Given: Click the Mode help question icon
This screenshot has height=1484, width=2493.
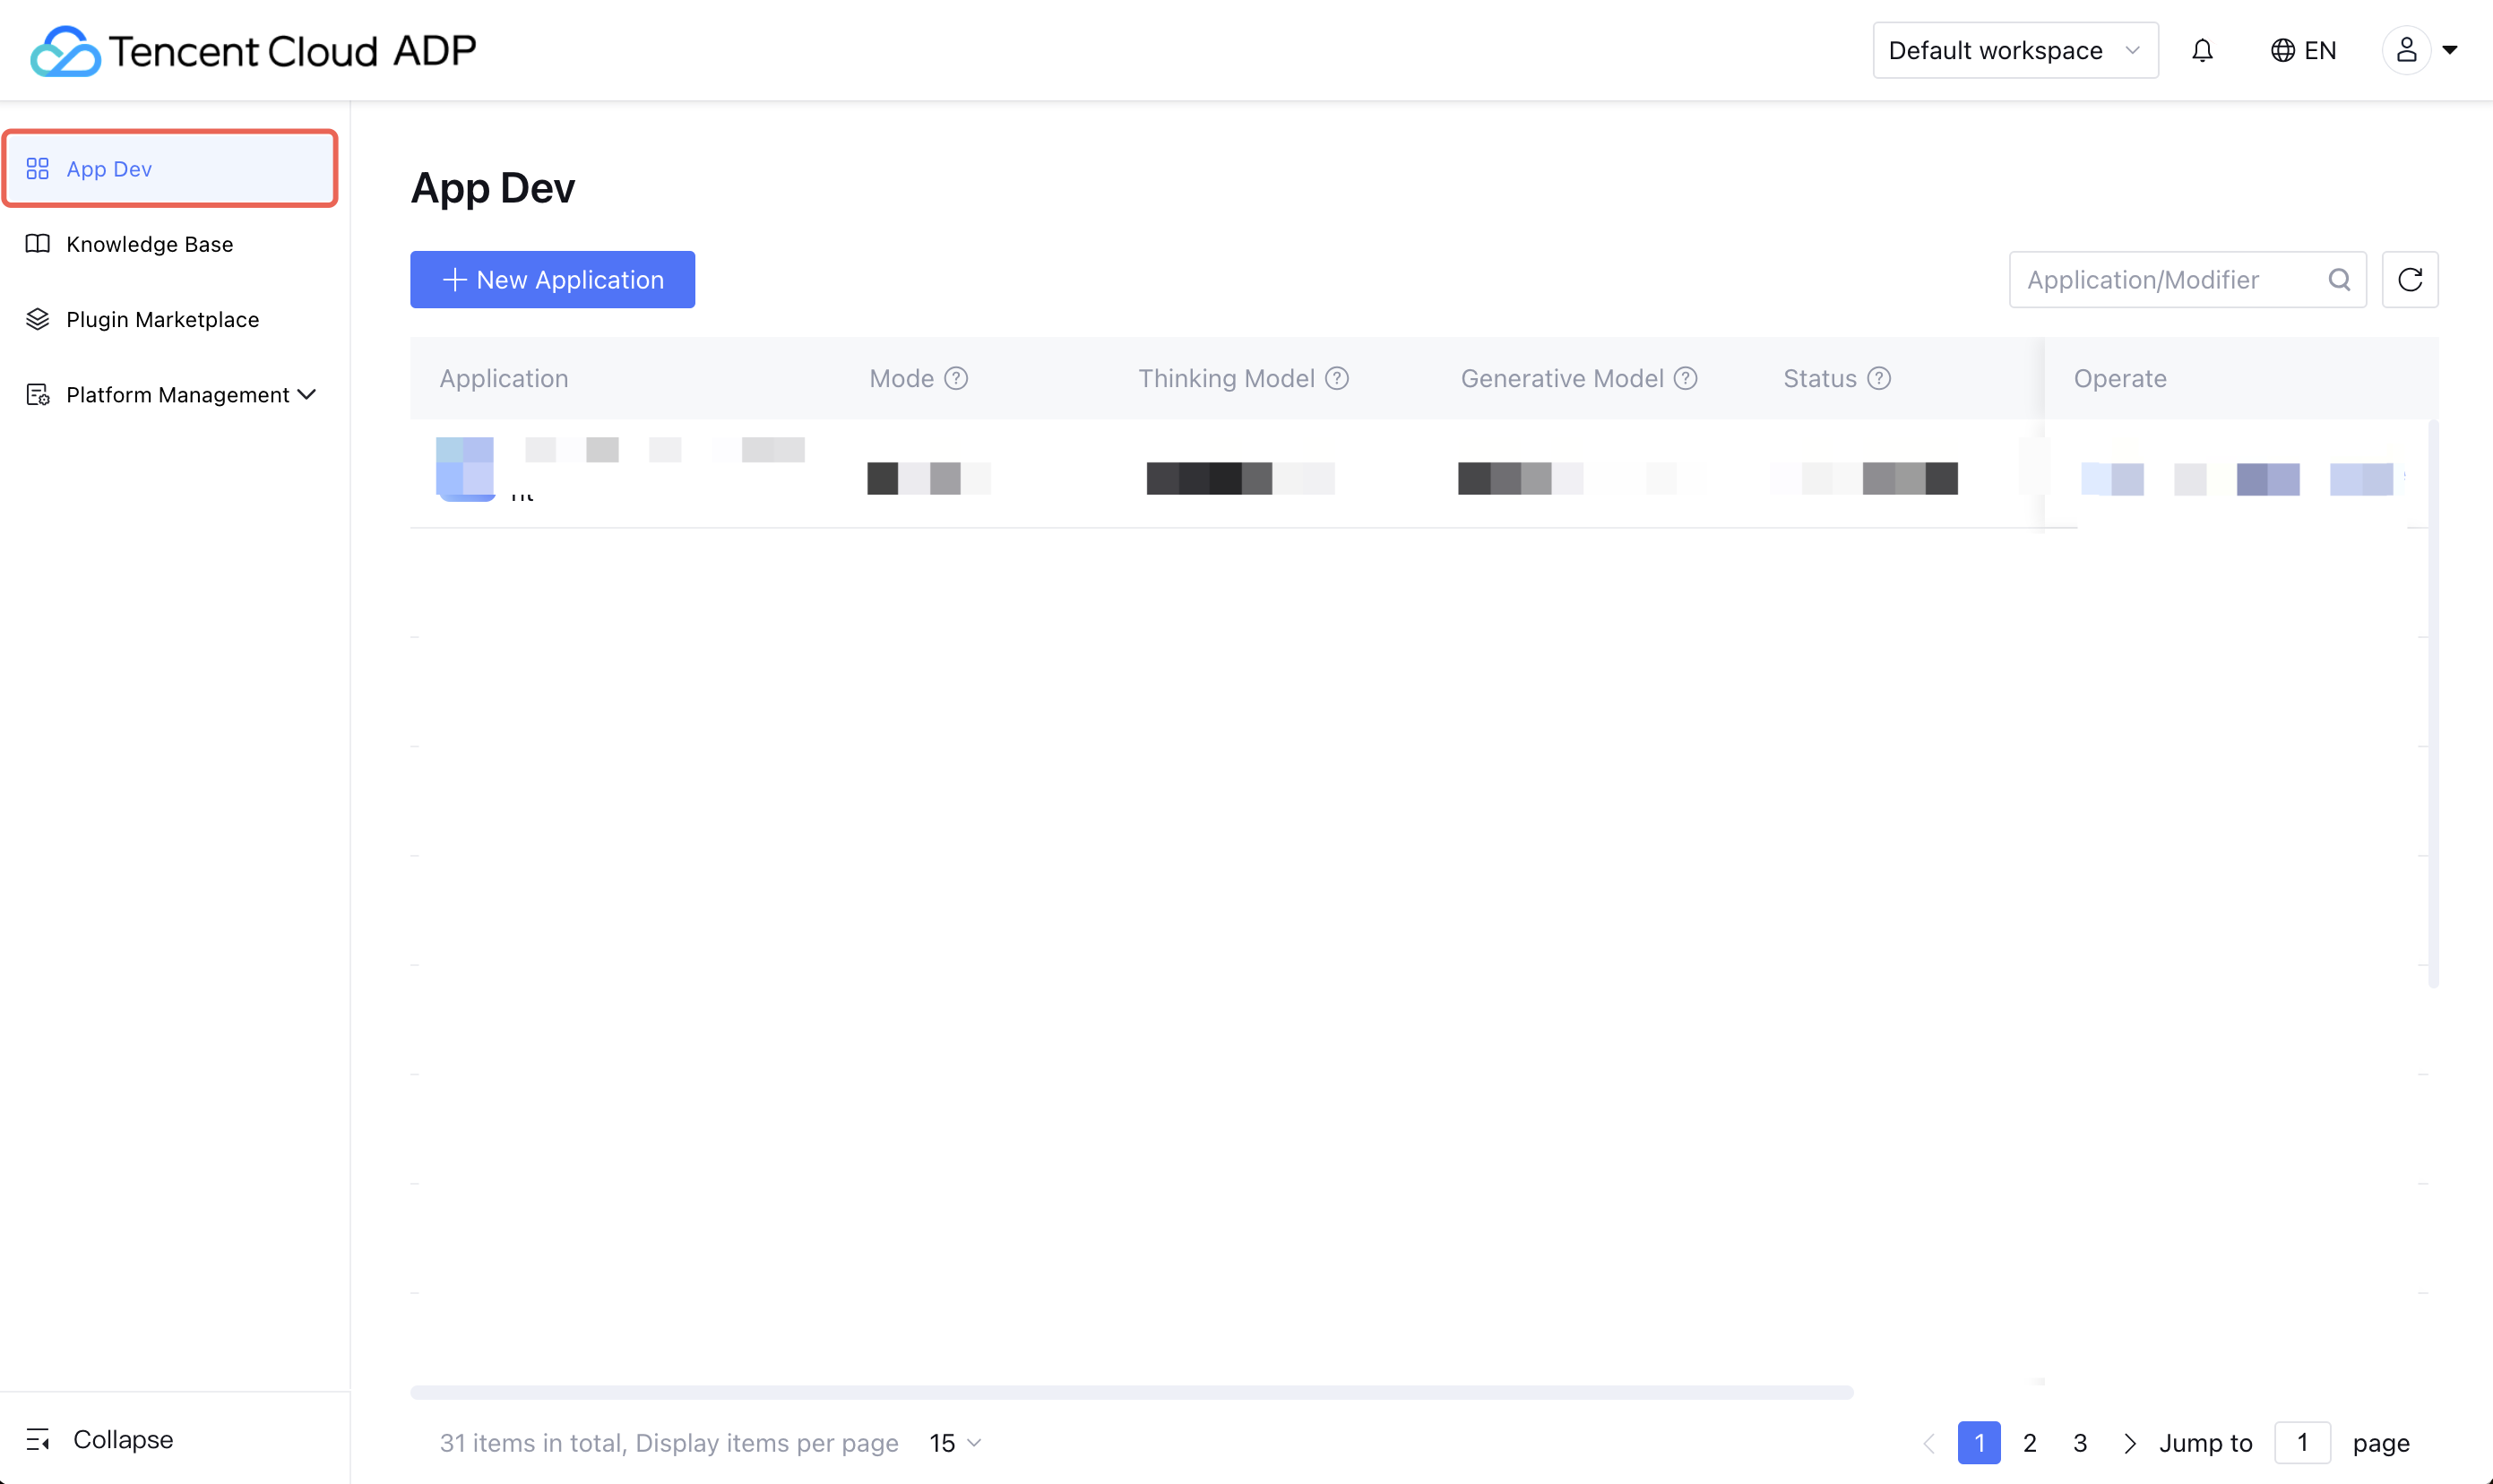Looking at the screenshot, I should [x=956, y=378].
